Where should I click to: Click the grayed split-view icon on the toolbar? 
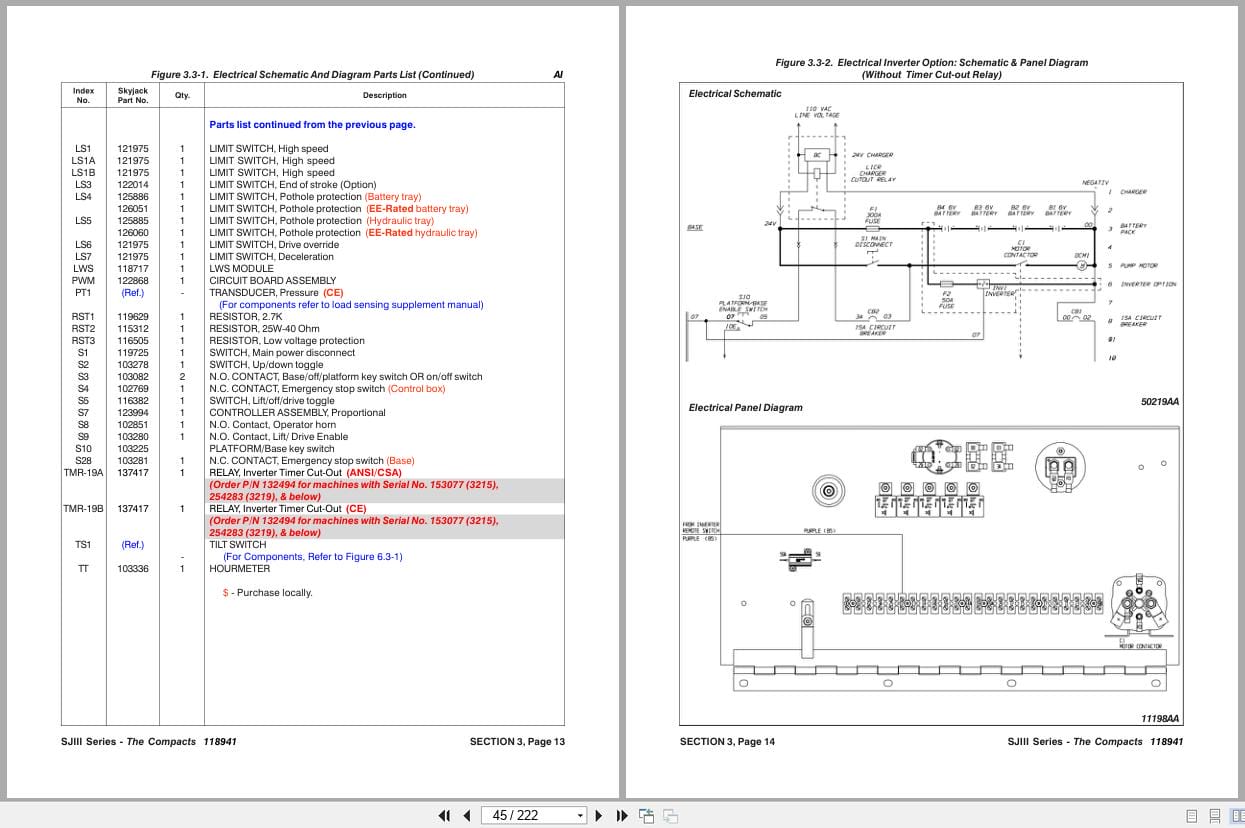[670, 816]
